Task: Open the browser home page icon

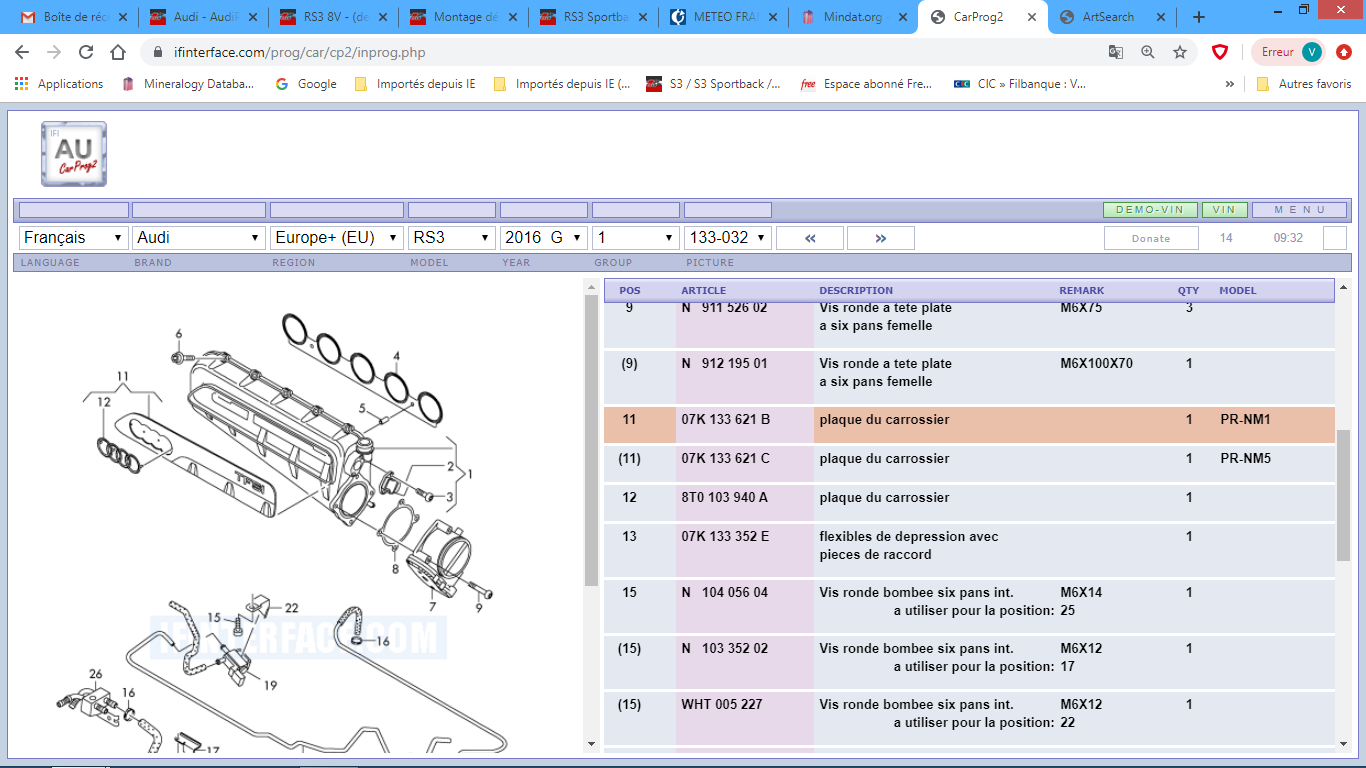Action: 118,52
